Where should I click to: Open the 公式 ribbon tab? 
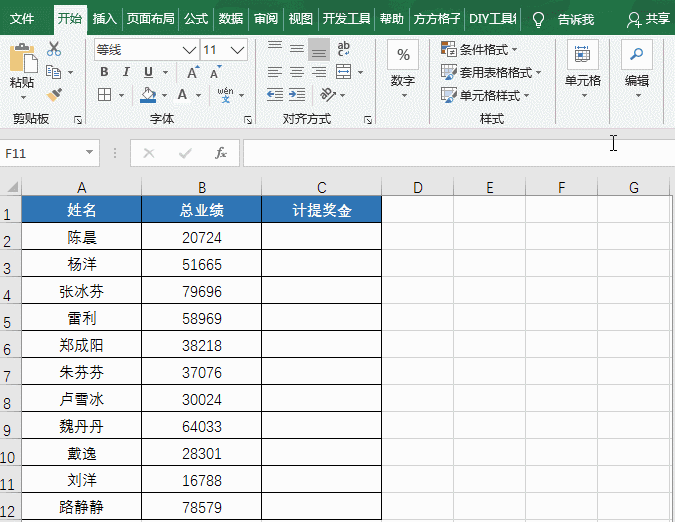click(x=196, y=18)
